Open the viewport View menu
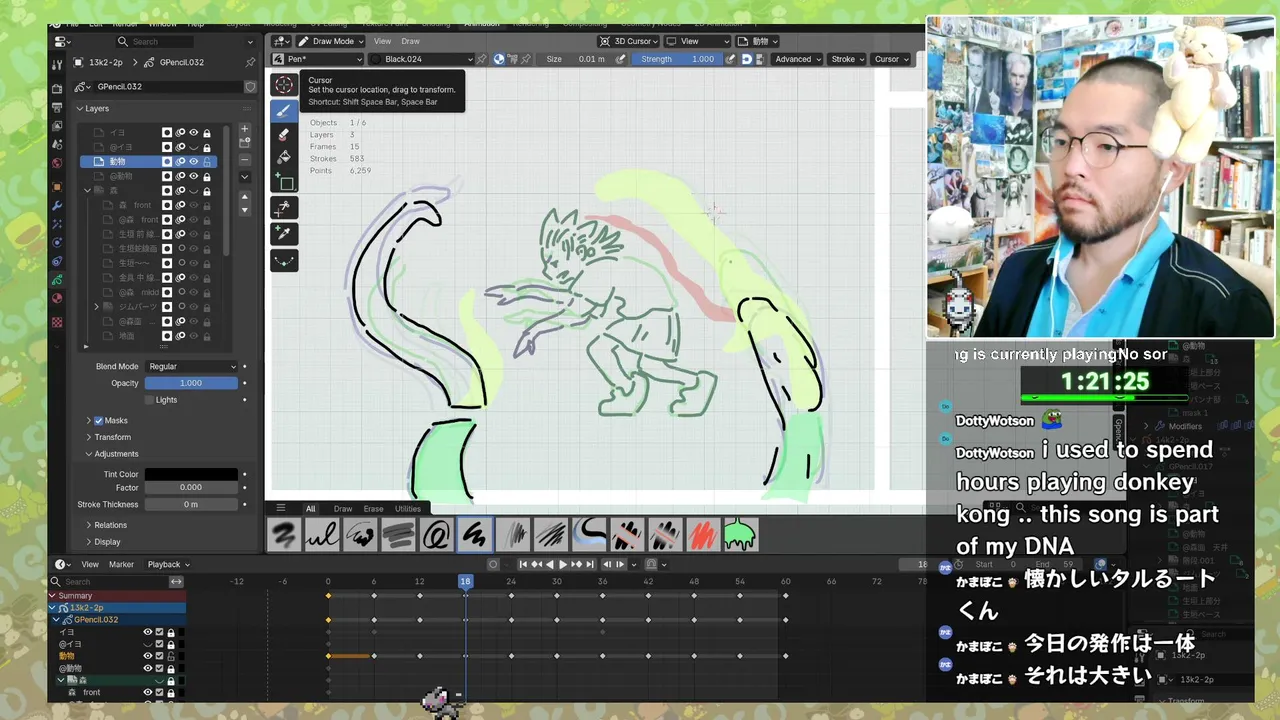The width and height of the screenshot is (1280, 720). tap(382, 41)
